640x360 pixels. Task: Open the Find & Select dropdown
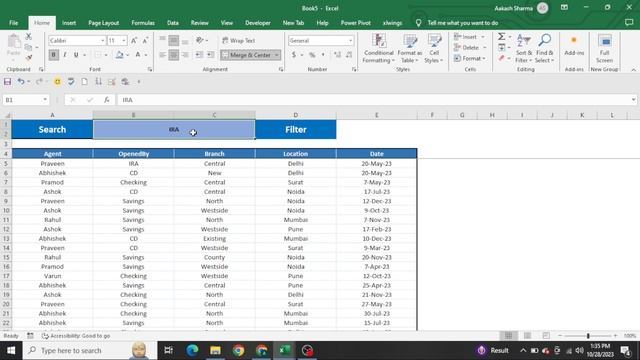point(544,48)
